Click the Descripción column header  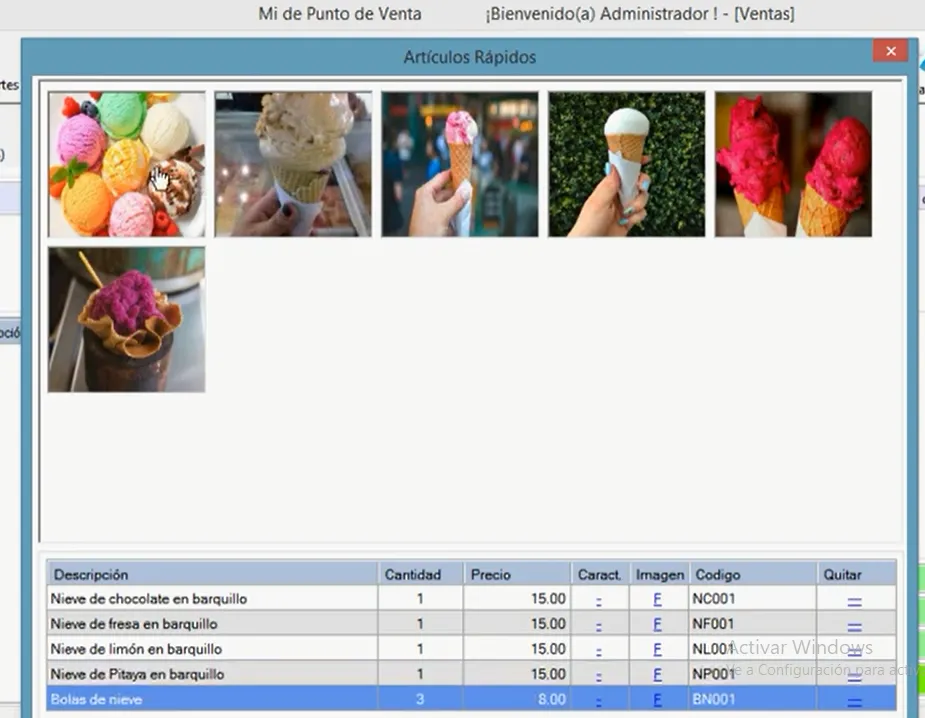pos(90,574)
